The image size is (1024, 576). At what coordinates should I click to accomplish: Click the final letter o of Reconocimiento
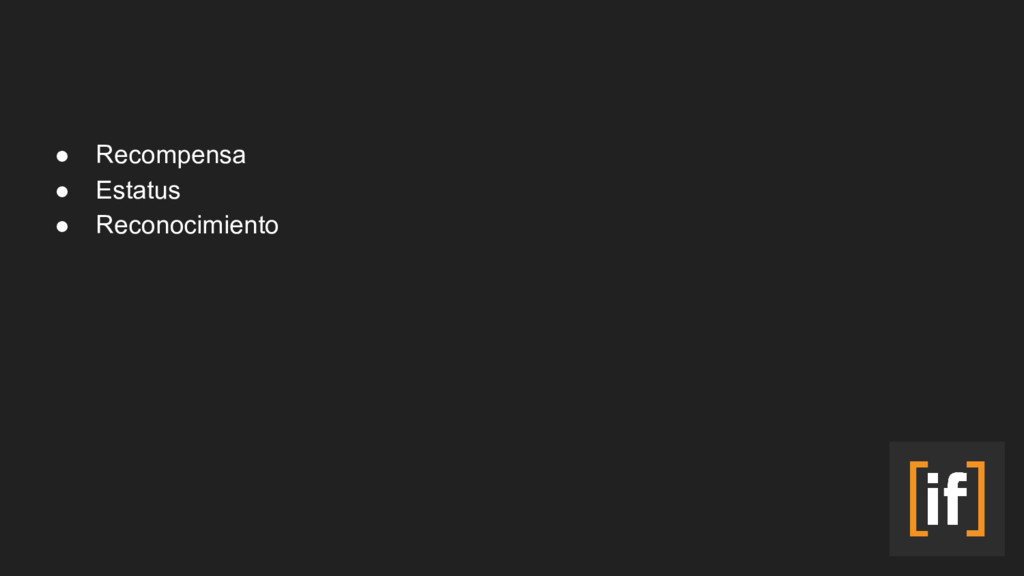pos(272,227)
